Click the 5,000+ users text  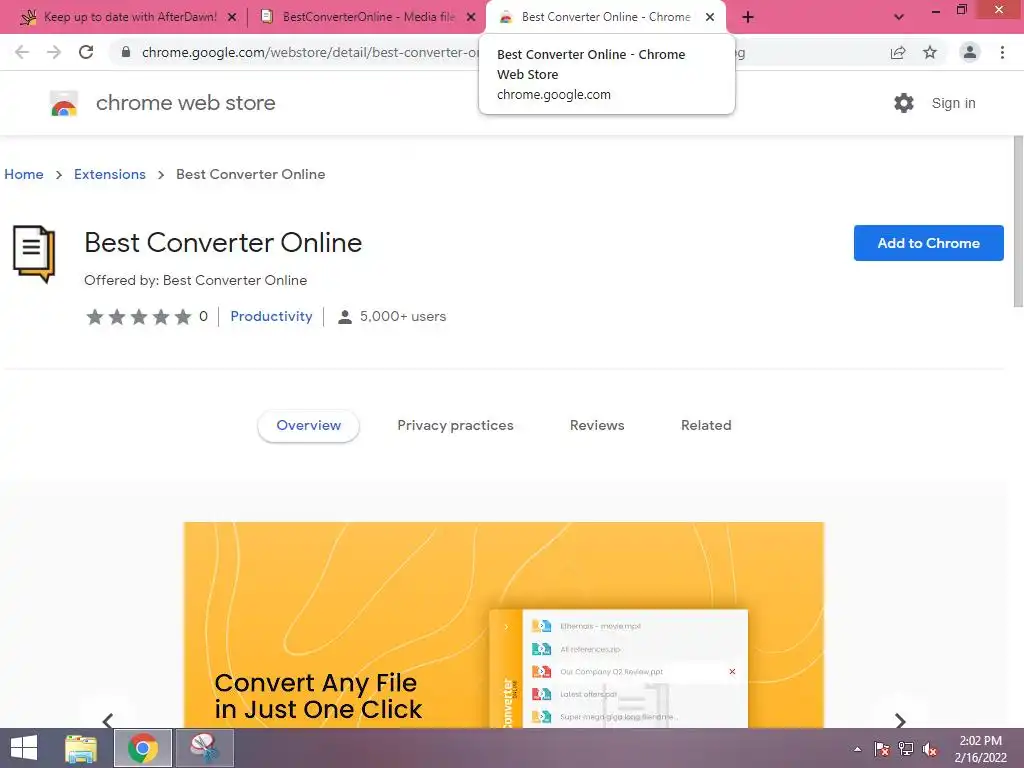point(402,316)
